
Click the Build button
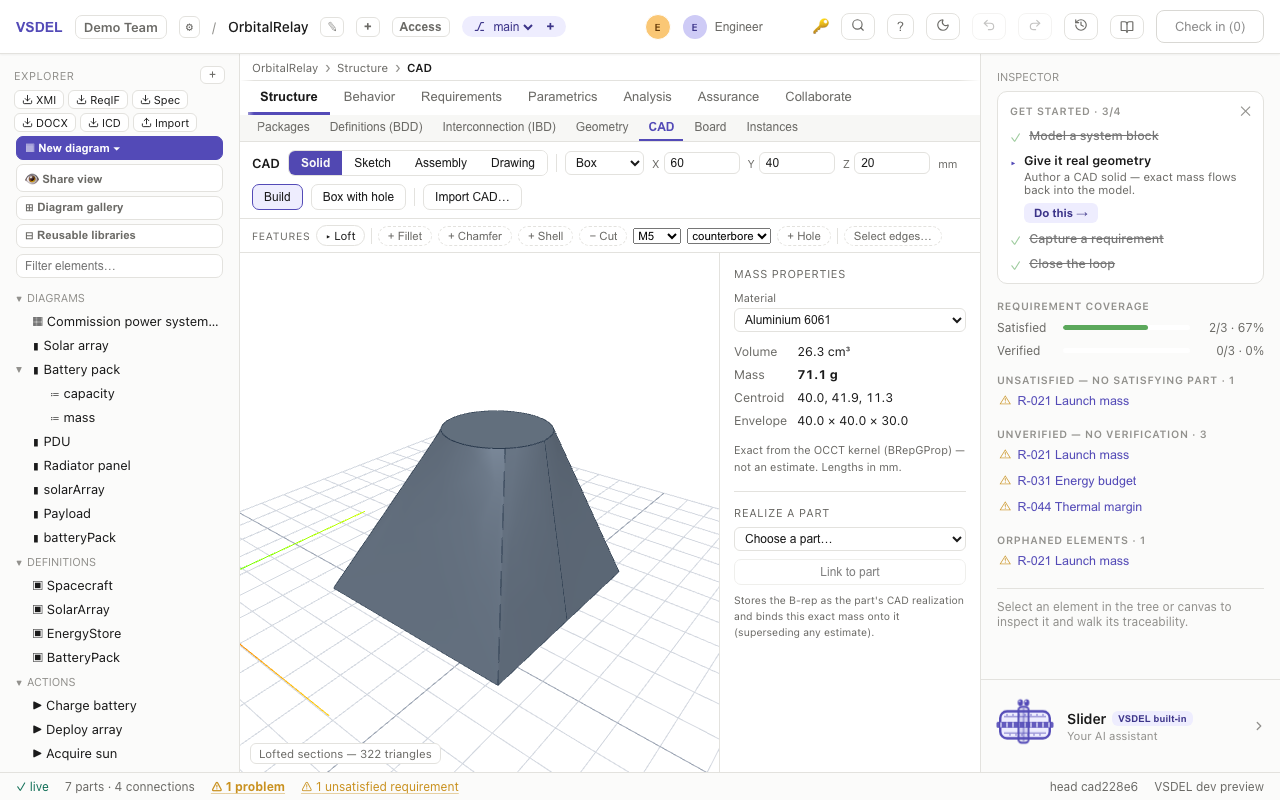(x=277, y=197)
